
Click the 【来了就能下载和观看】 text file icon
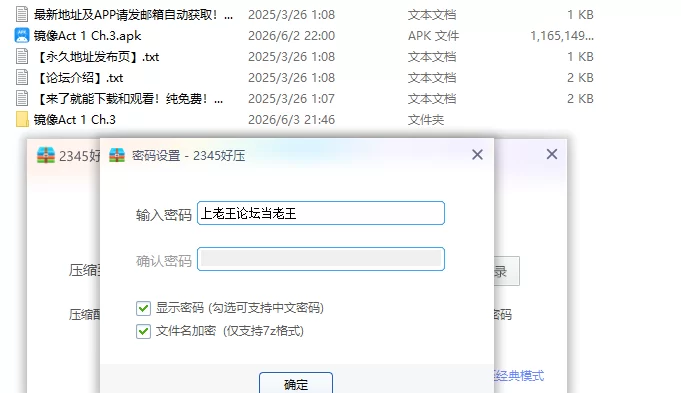[x=22, y=98]
